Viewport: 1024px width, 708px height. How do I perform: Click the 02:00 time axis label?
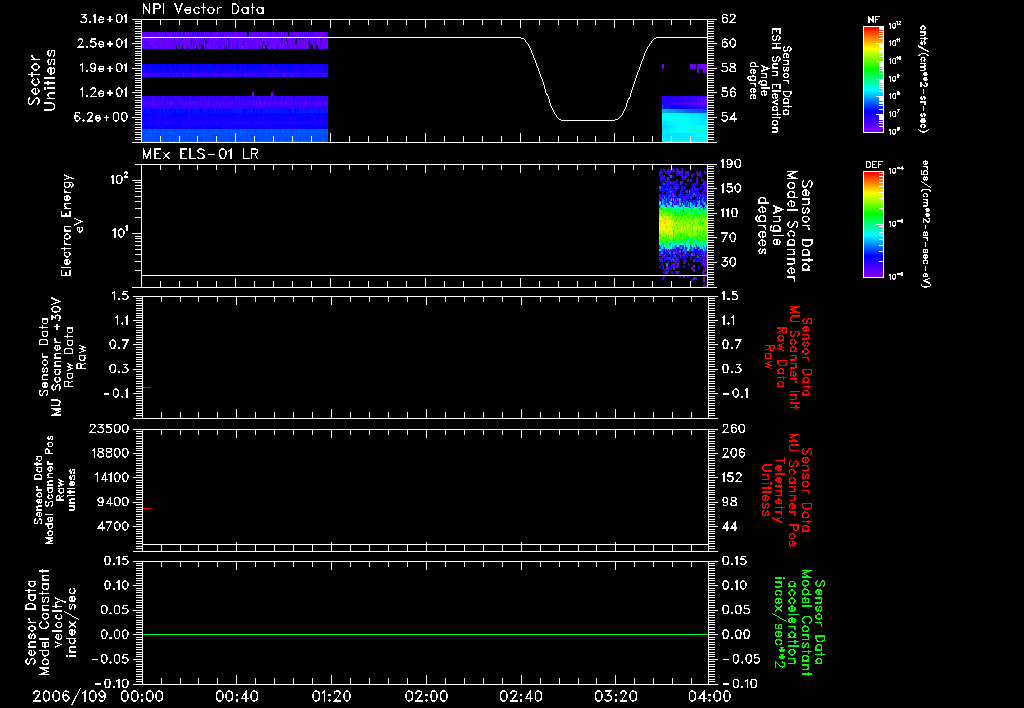[x=426, y=696]
